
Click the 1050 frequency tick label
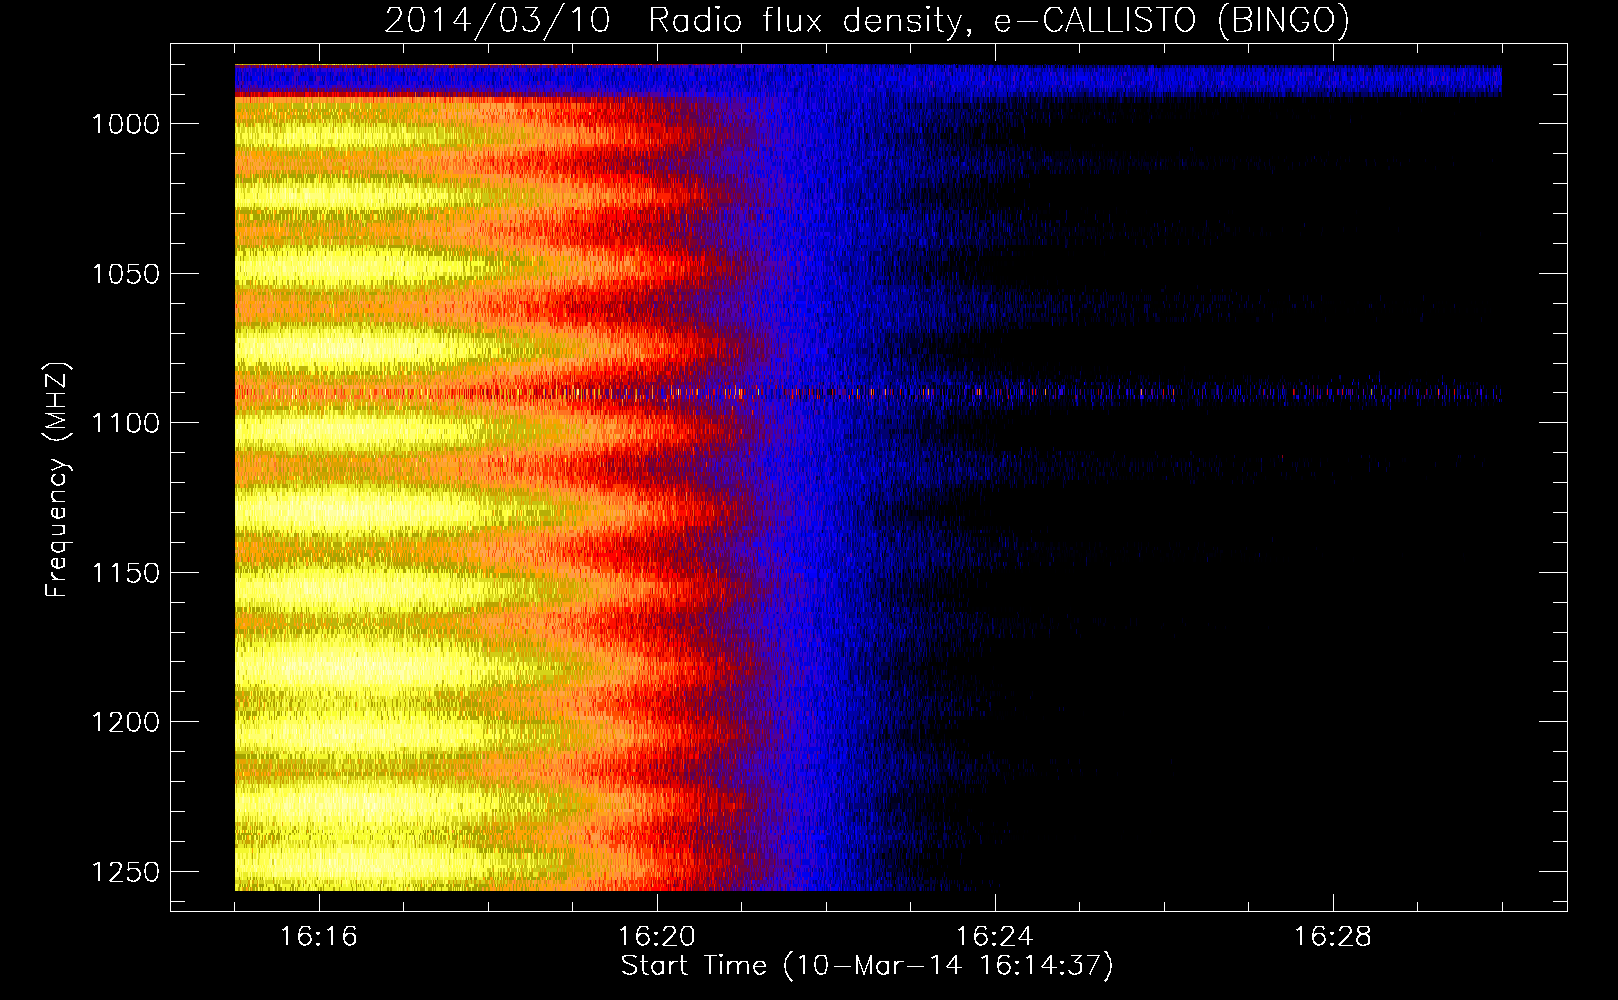coord(126,274)
